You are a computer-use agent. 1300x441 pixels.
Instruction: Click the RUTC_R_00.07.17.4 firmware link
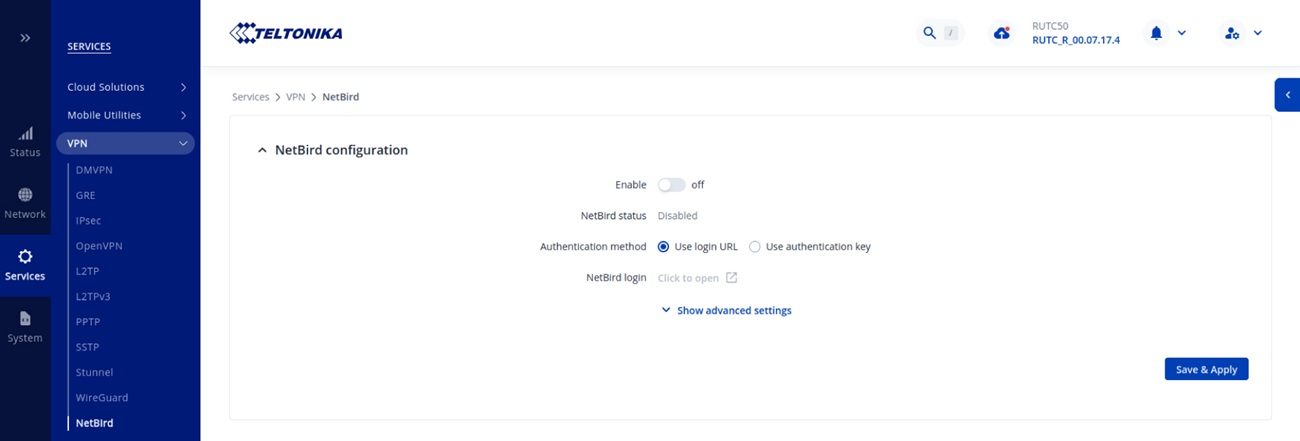[x=1075, y=40]
